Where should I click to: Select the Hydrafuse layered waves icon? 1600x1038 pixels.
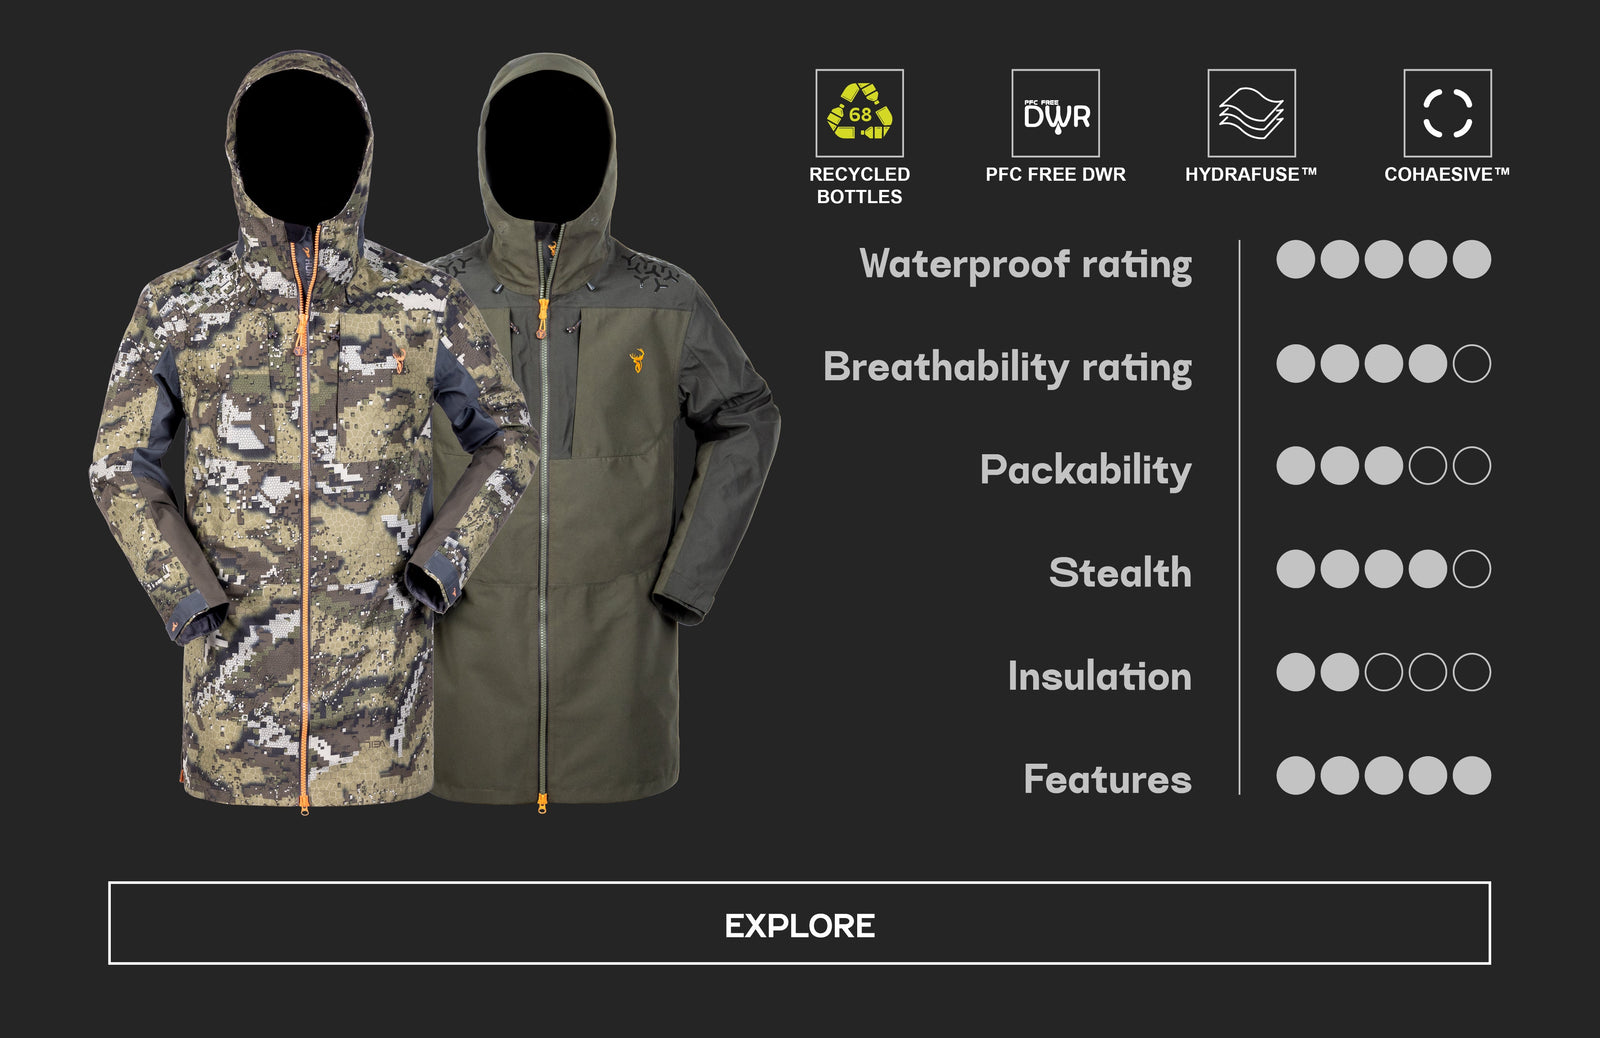(x=1251, y=113)
